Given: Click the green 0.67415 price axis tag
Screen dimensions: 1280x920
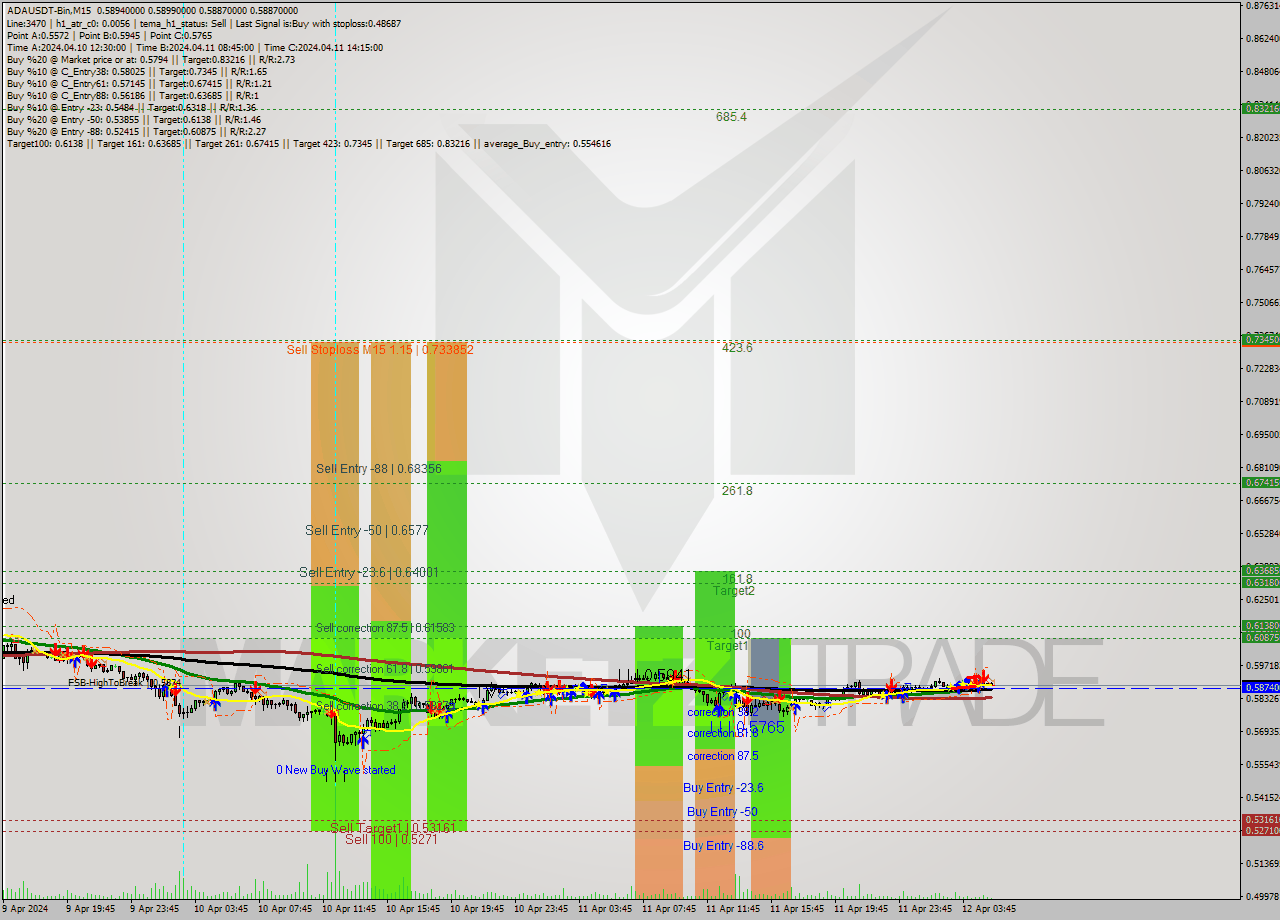Looking at the screenshot, I should click(1260, 483).
